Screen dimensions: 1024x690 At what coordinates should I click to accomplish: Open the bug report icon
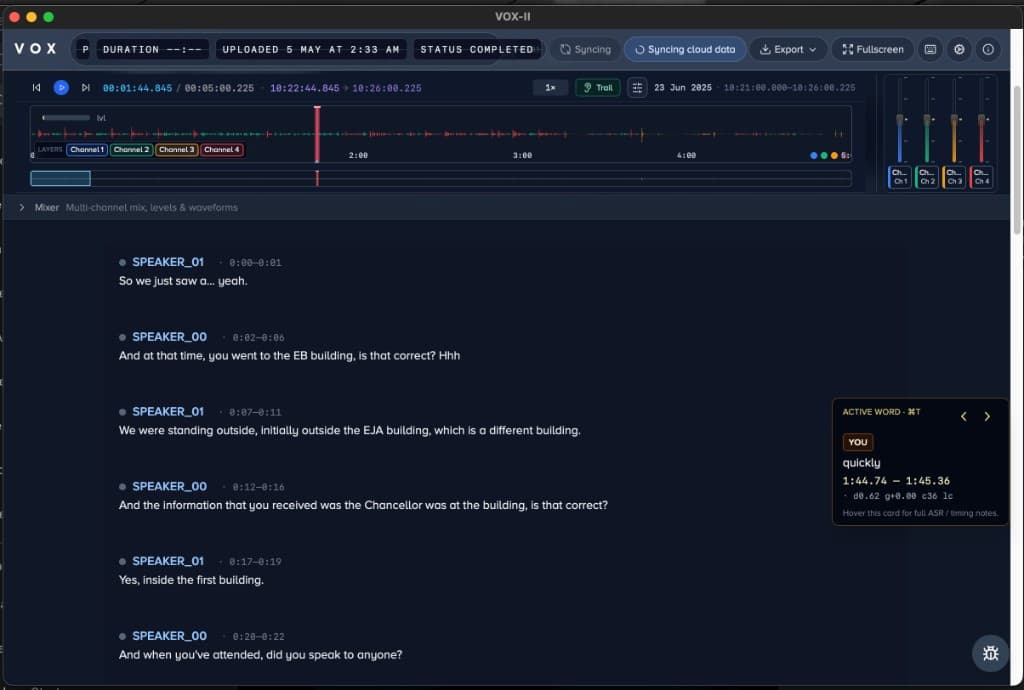[990, 653]
